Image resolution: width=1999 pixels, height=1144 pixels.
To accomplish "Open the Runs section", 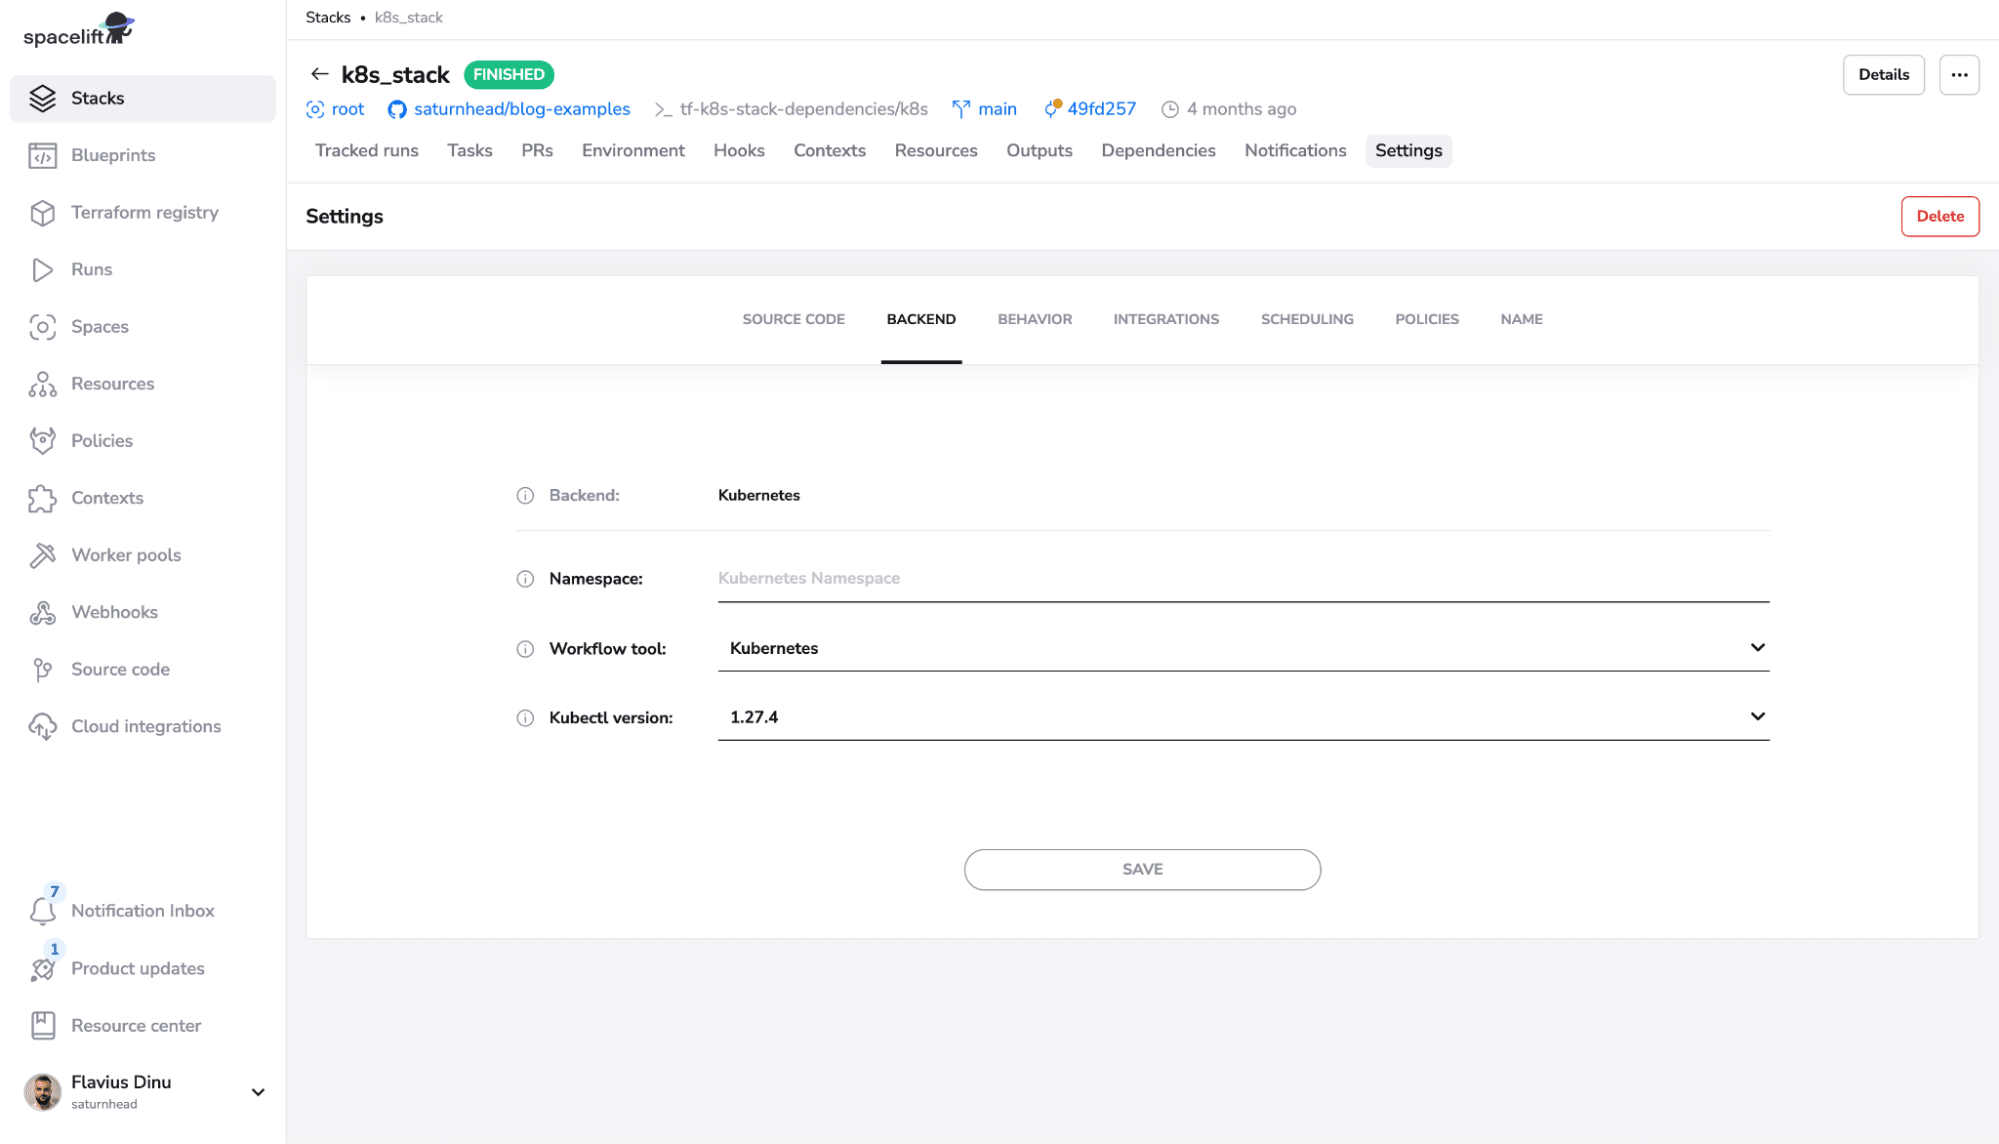I will click(91, 269).
